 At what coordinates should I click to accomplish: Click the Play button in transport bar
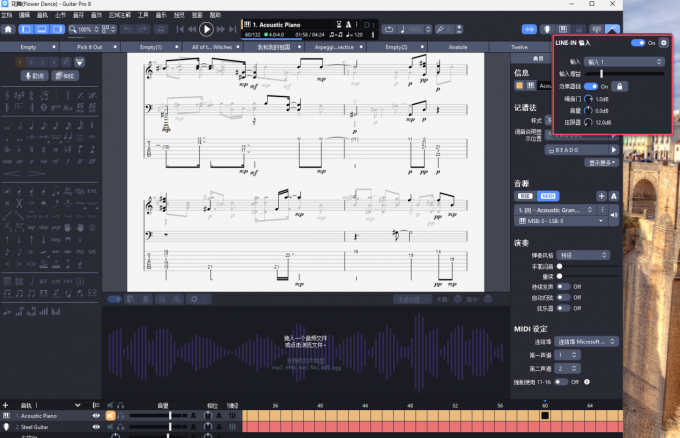coord(207,29)
